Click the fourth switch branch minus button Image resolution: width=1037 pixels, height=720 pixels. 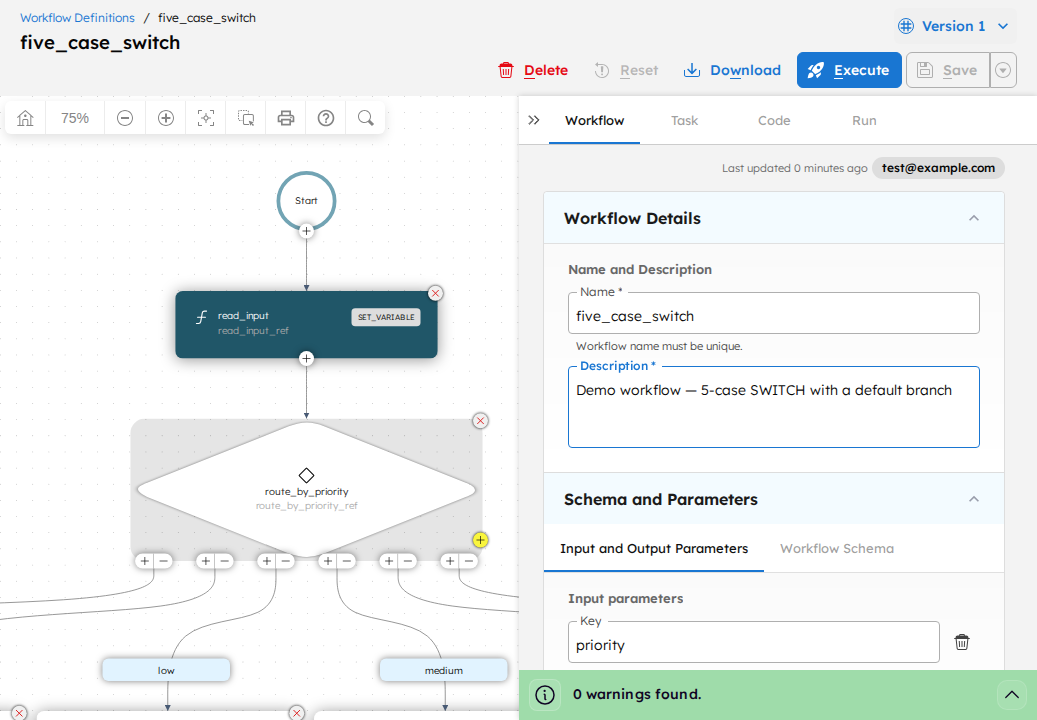click(x=347, y=561)
